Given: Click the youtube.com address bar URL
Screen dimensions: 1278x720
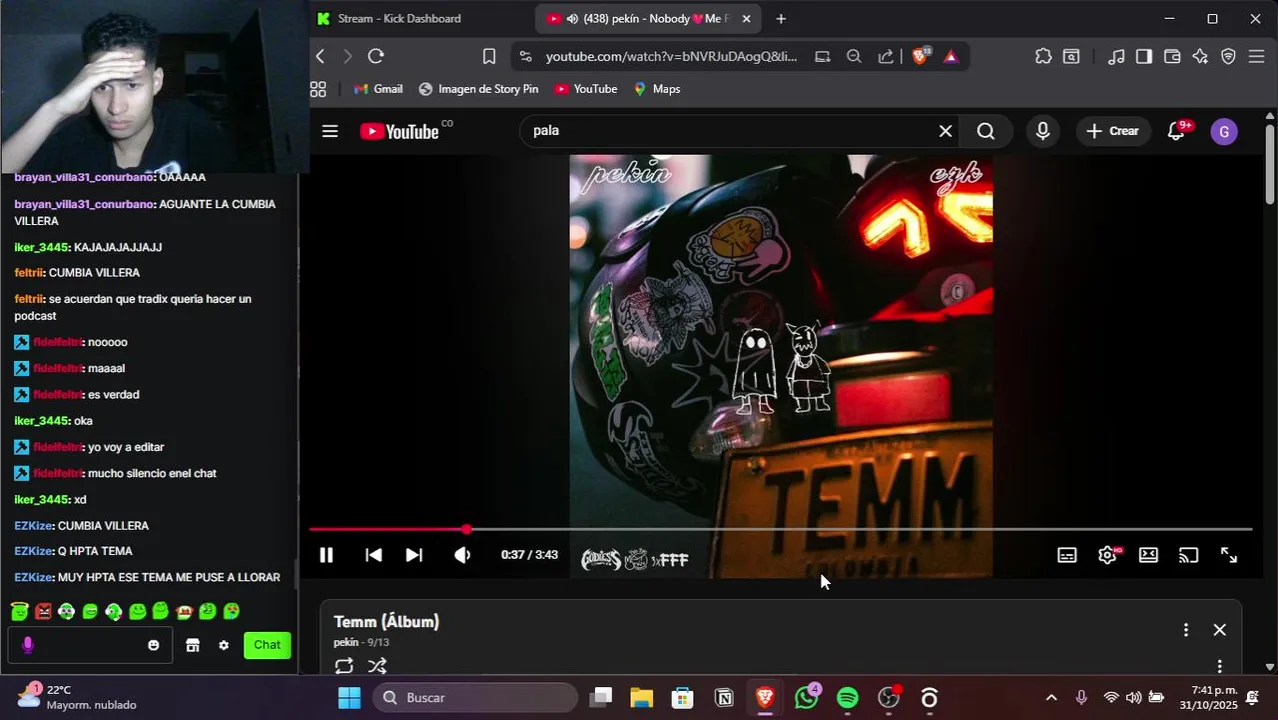Looking at the screenshot, I should 671,57.
